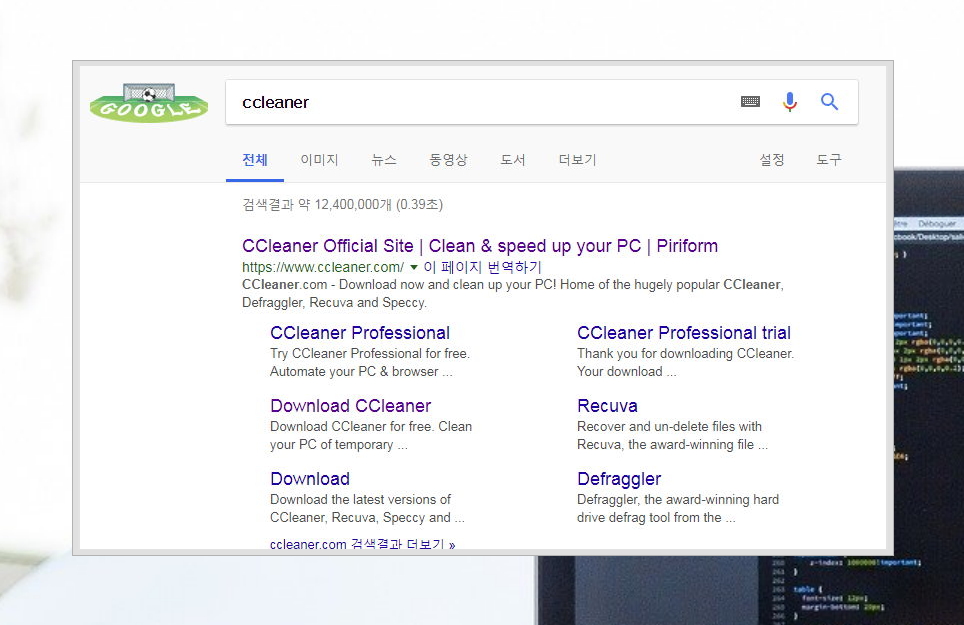Viewport: 964px width, 625px height.
Task: Switch to the 뉴스 tab
Action: point(384,160)
